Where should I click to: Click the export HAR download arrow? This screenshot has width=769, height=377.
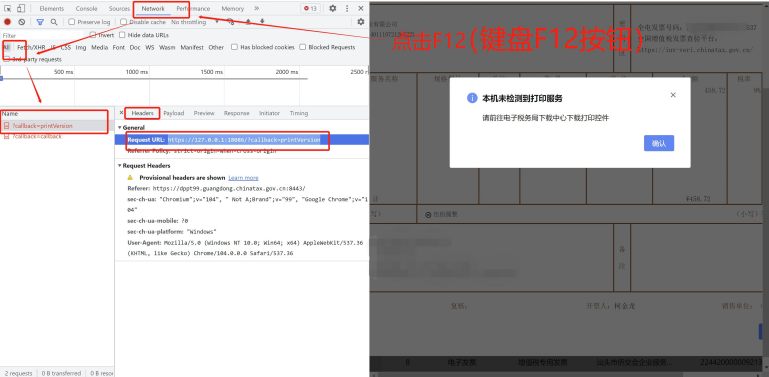point(262,22)
